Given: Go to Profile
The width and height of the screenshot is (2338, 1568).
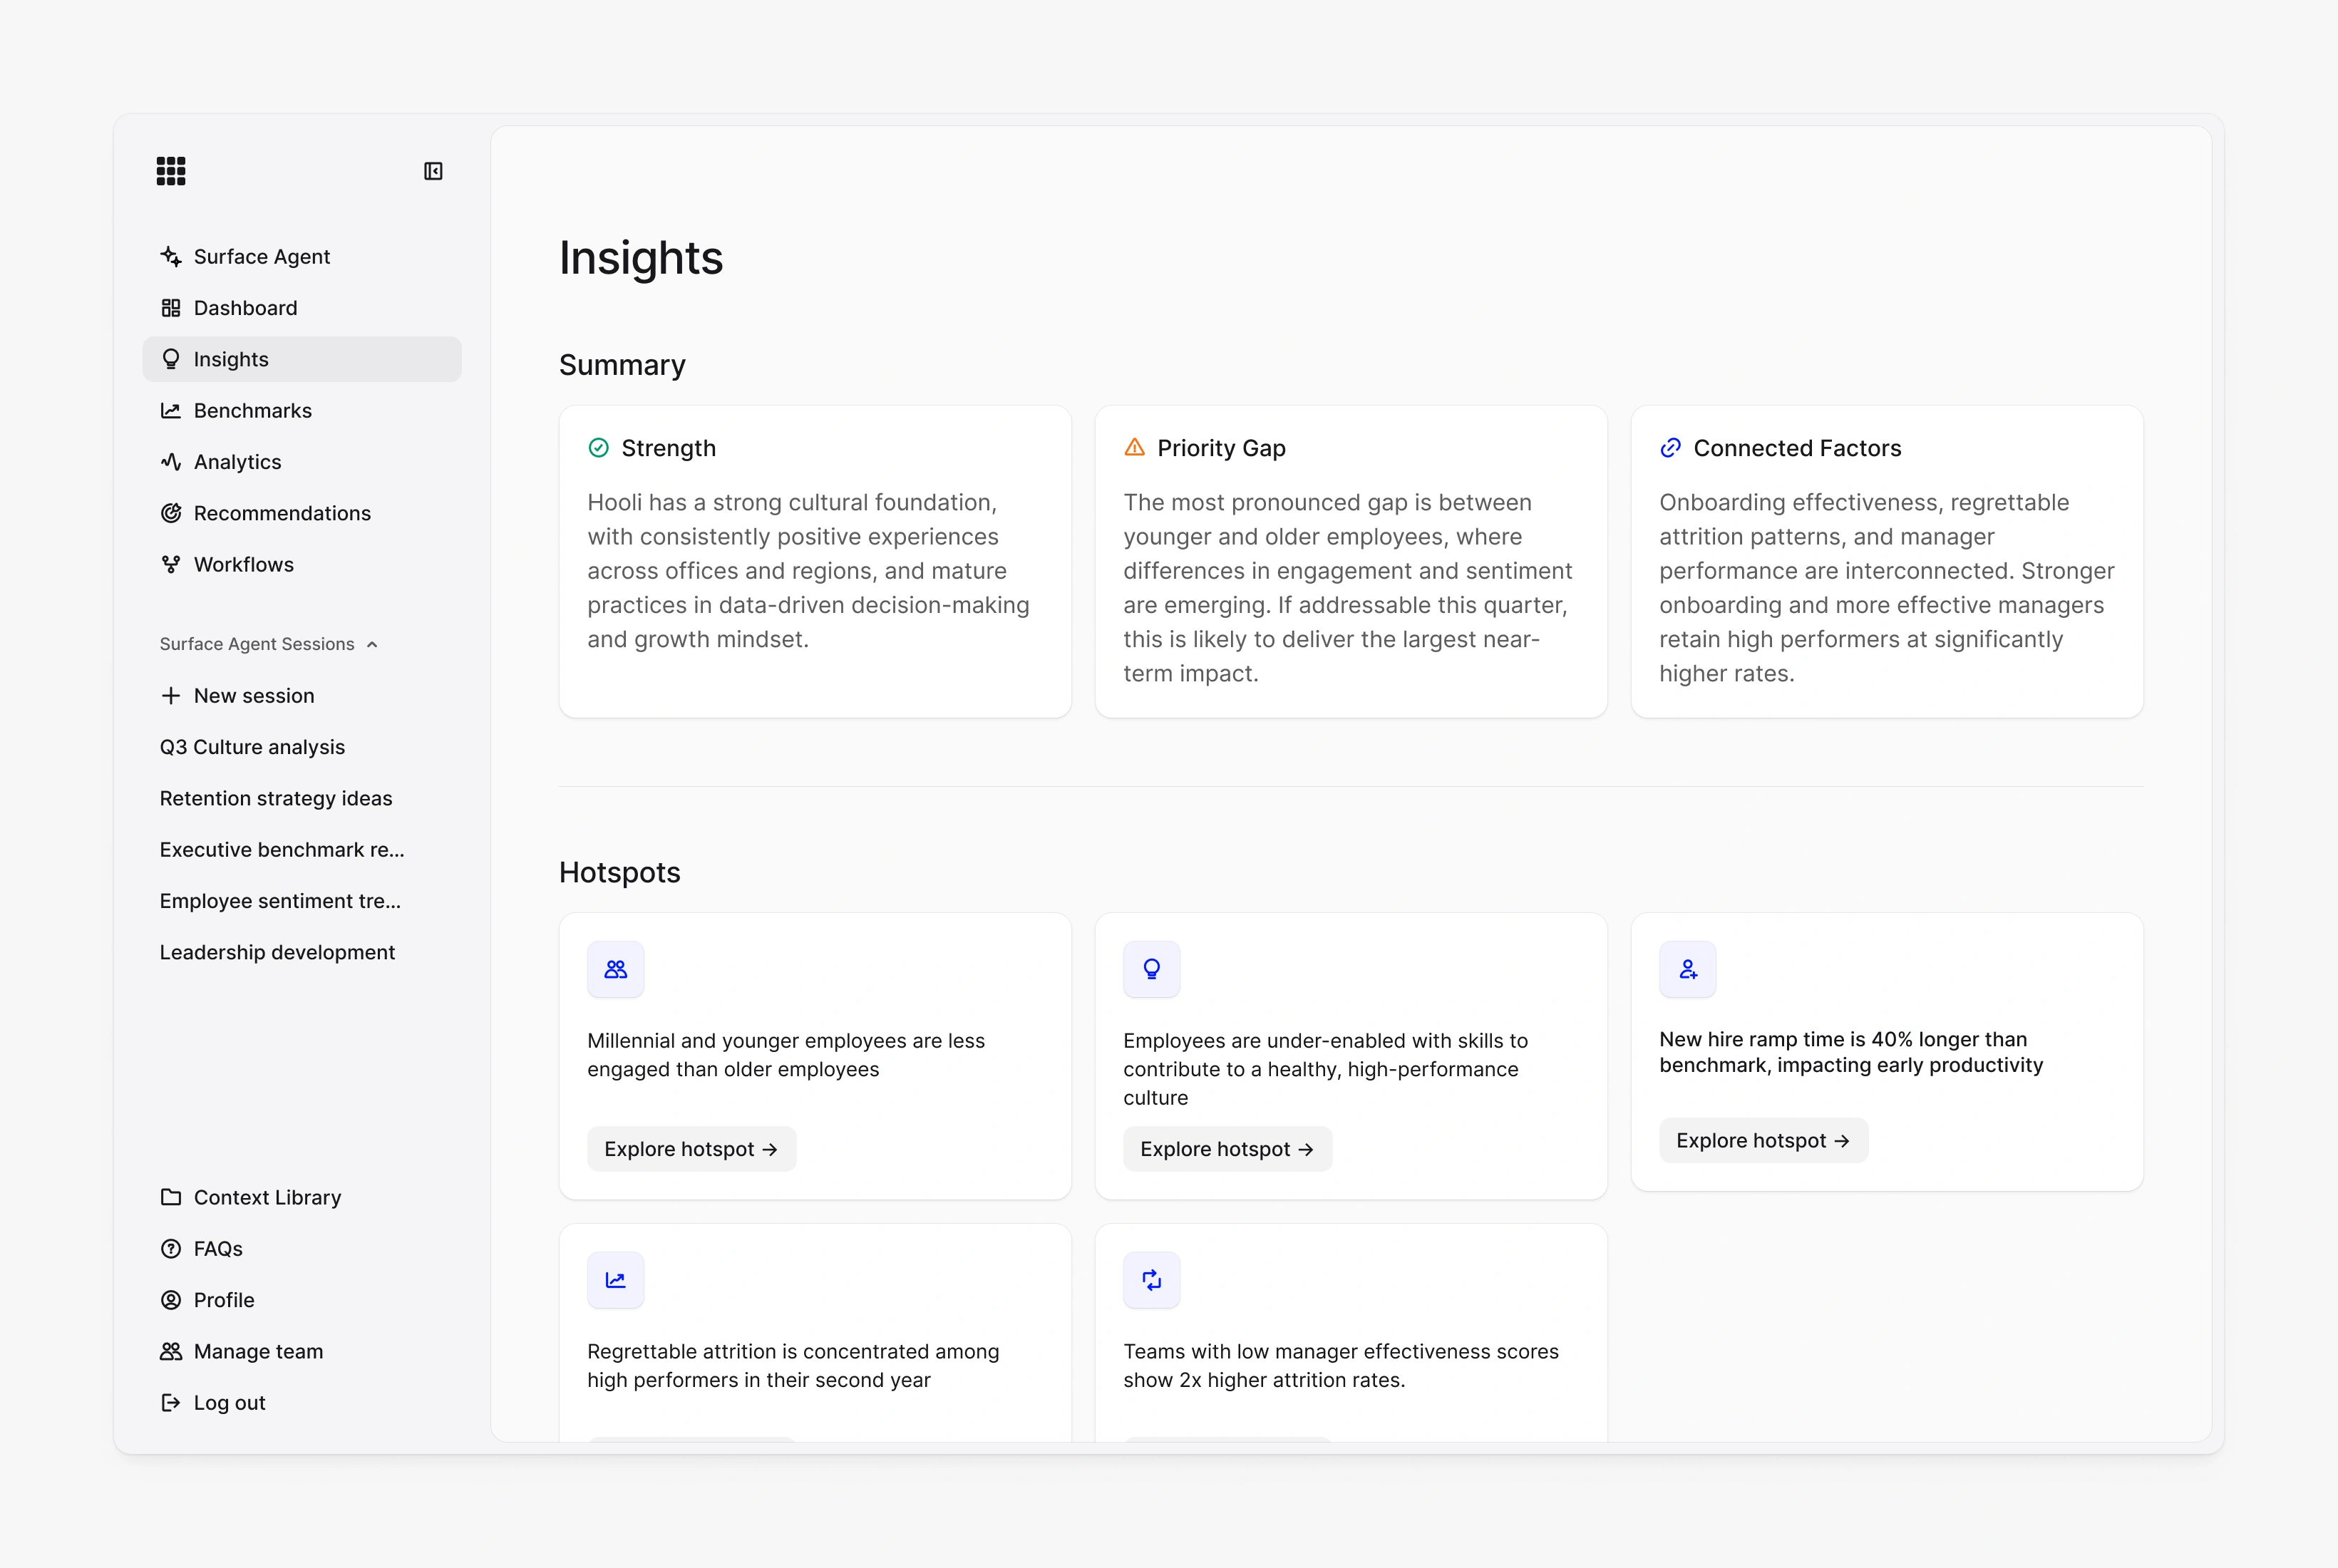Looking at the screenshot, I should 302,1300.
